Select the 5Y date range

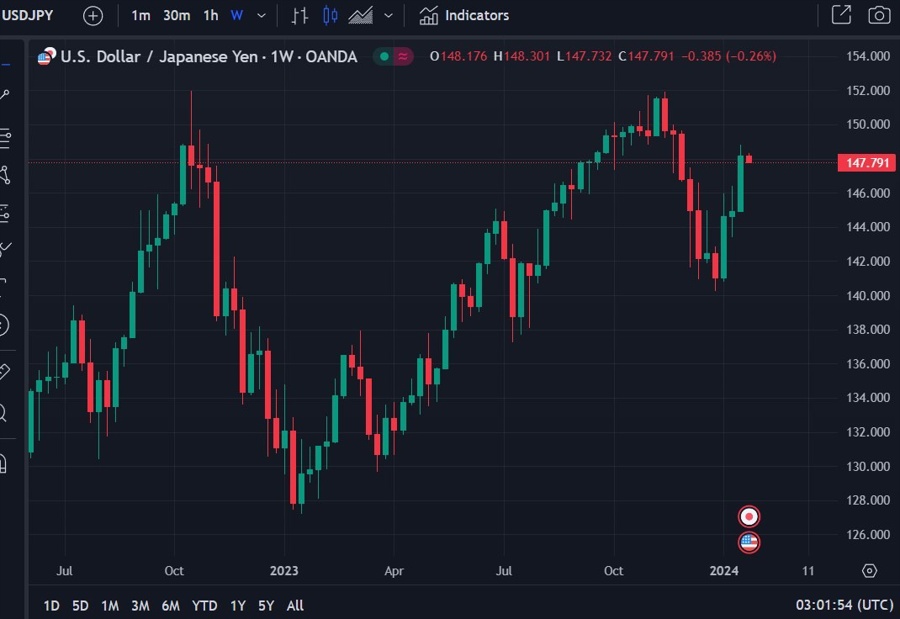tap(266, 605)
